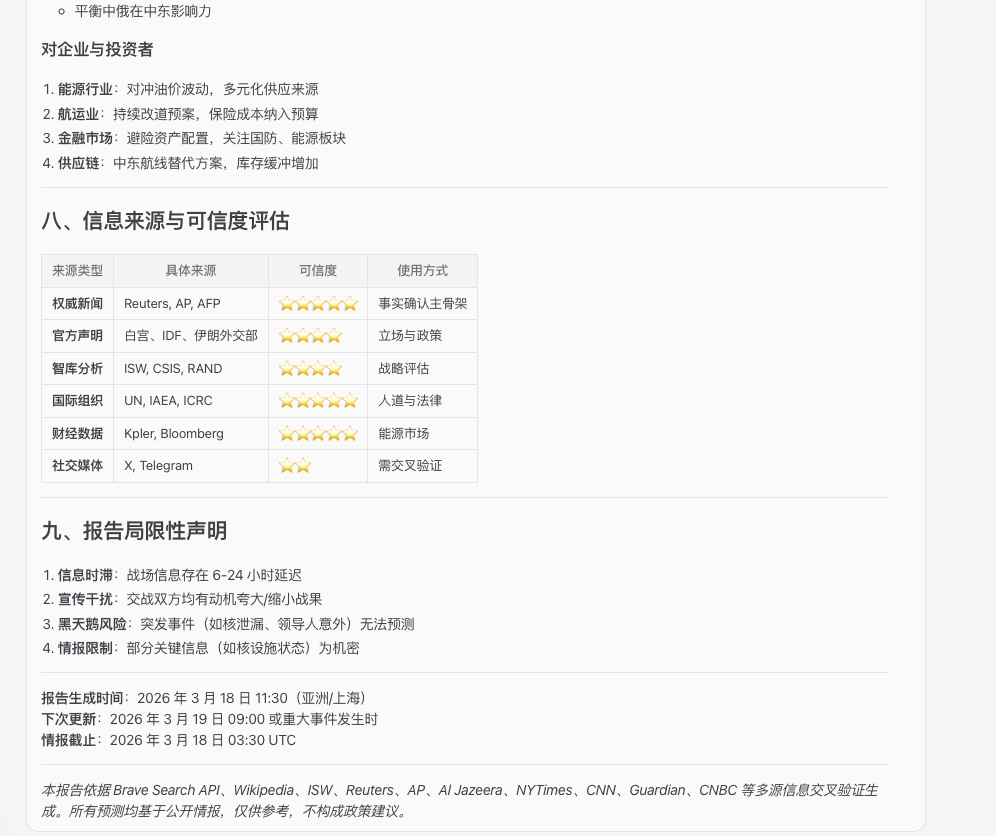996x836 pixels.
Task: Click the first star in 社交媒体 rating
Action: click(287, 465)
